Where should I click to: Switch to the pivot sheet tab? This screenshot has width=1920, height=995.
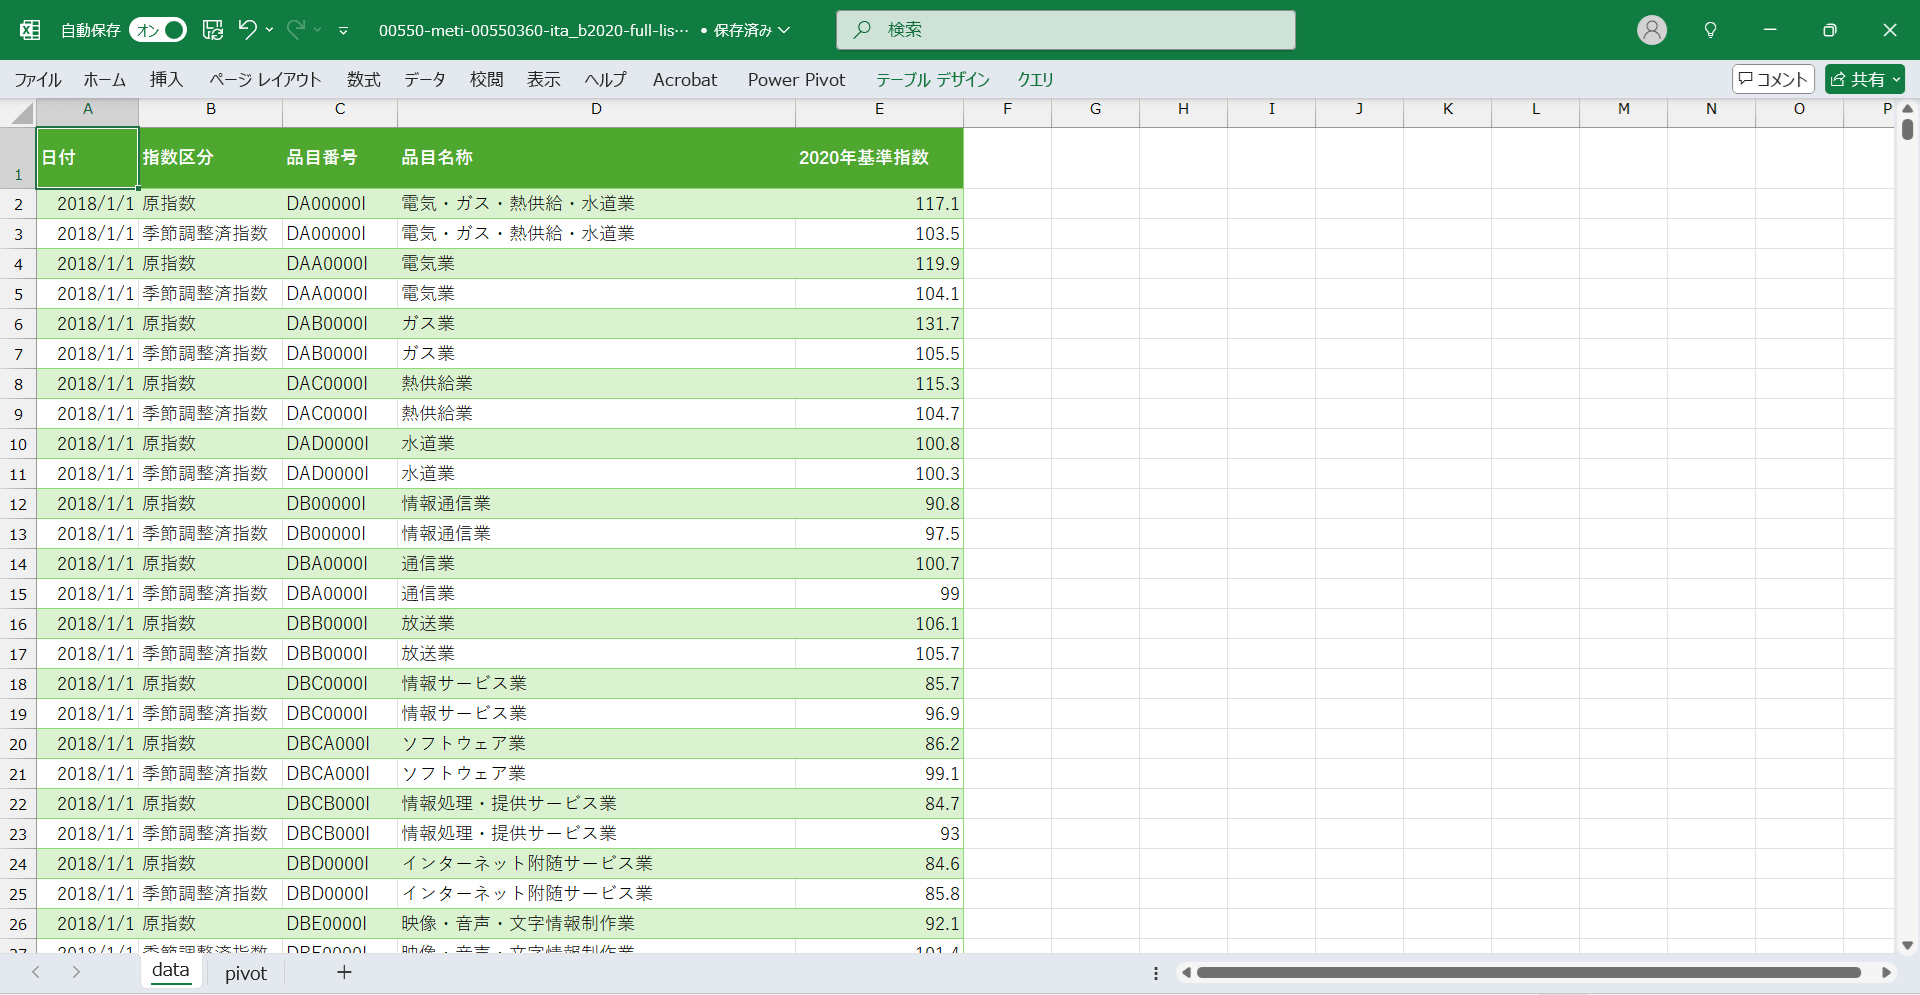245,973
